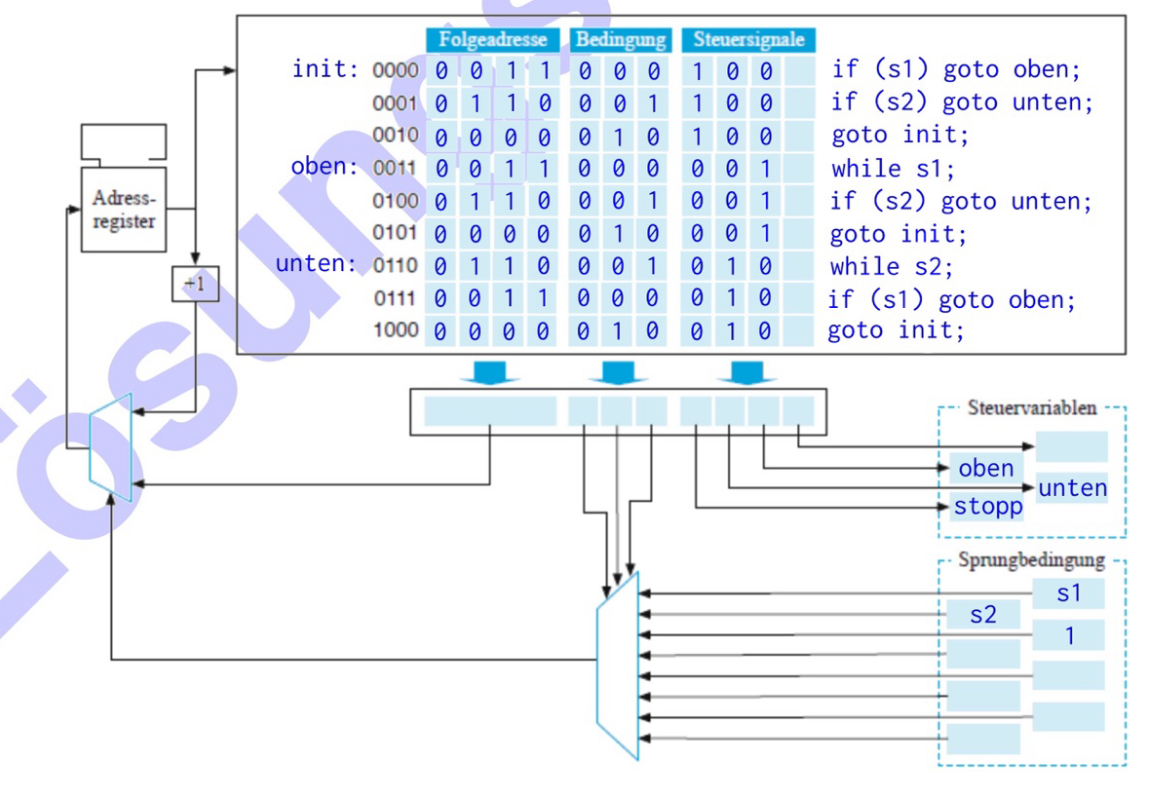Click the small multiplexer below Adressregister

(x=110, y=447)
